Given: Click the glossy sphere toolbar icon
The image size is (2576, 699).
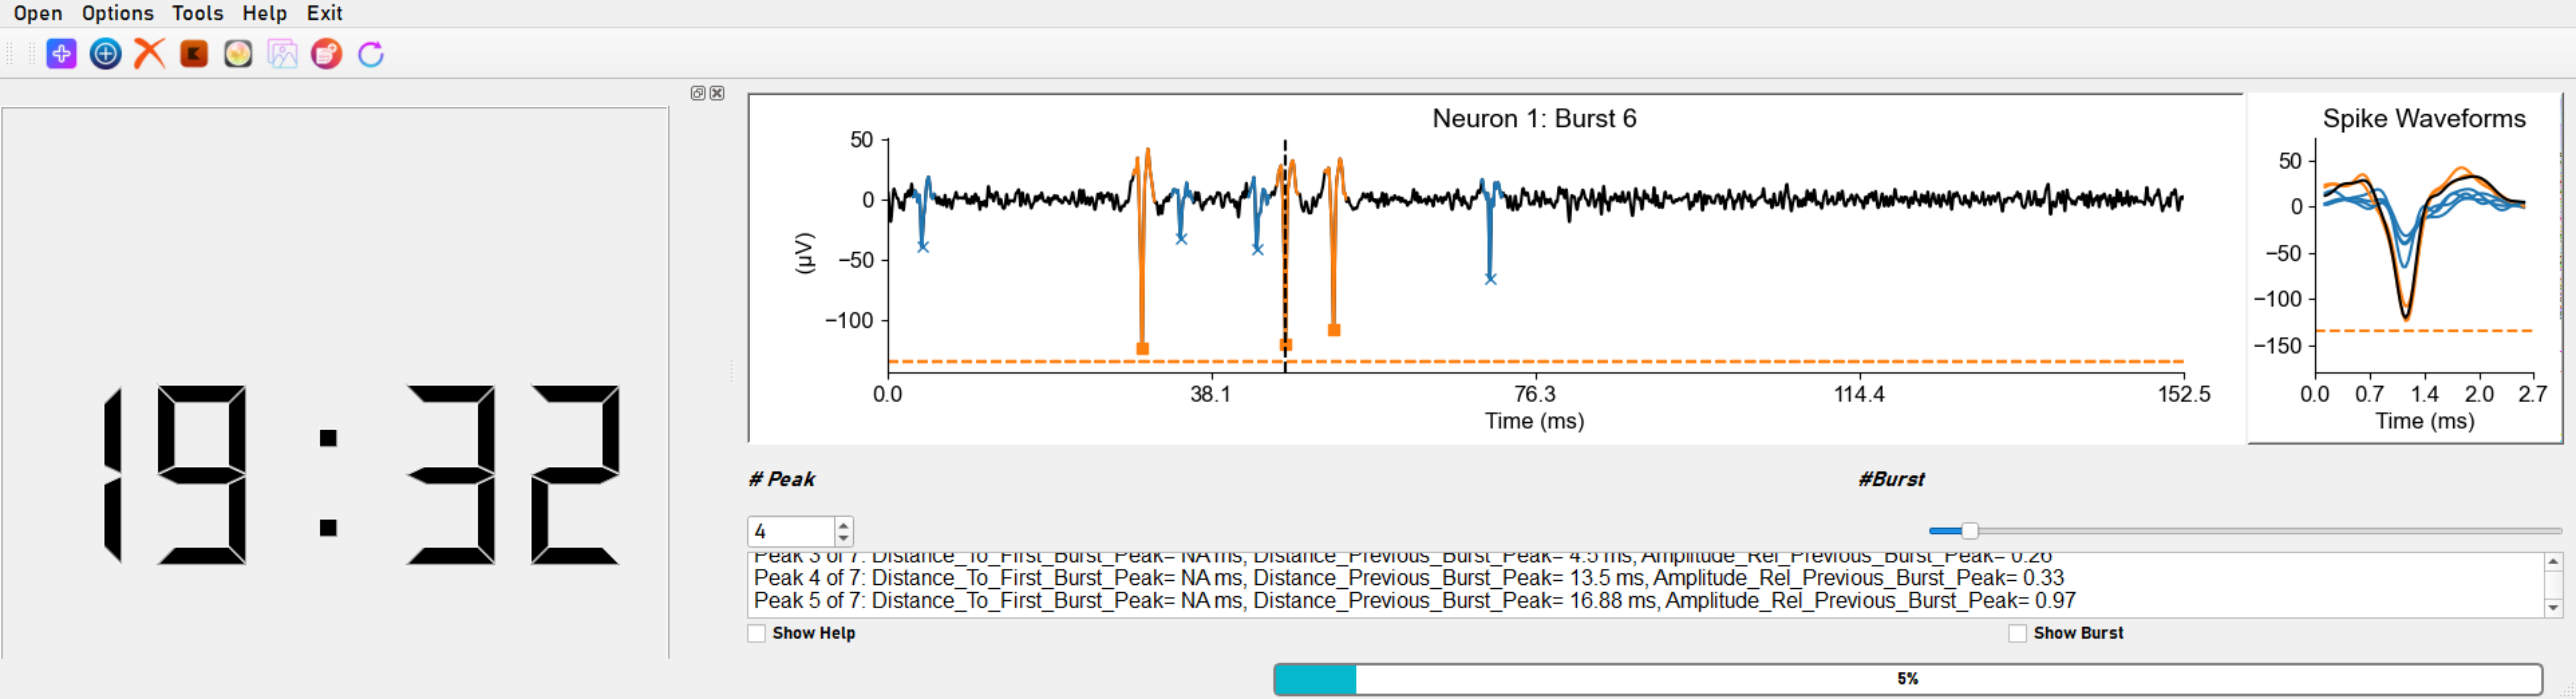Looking at the screenshot, I should (238, 54).
